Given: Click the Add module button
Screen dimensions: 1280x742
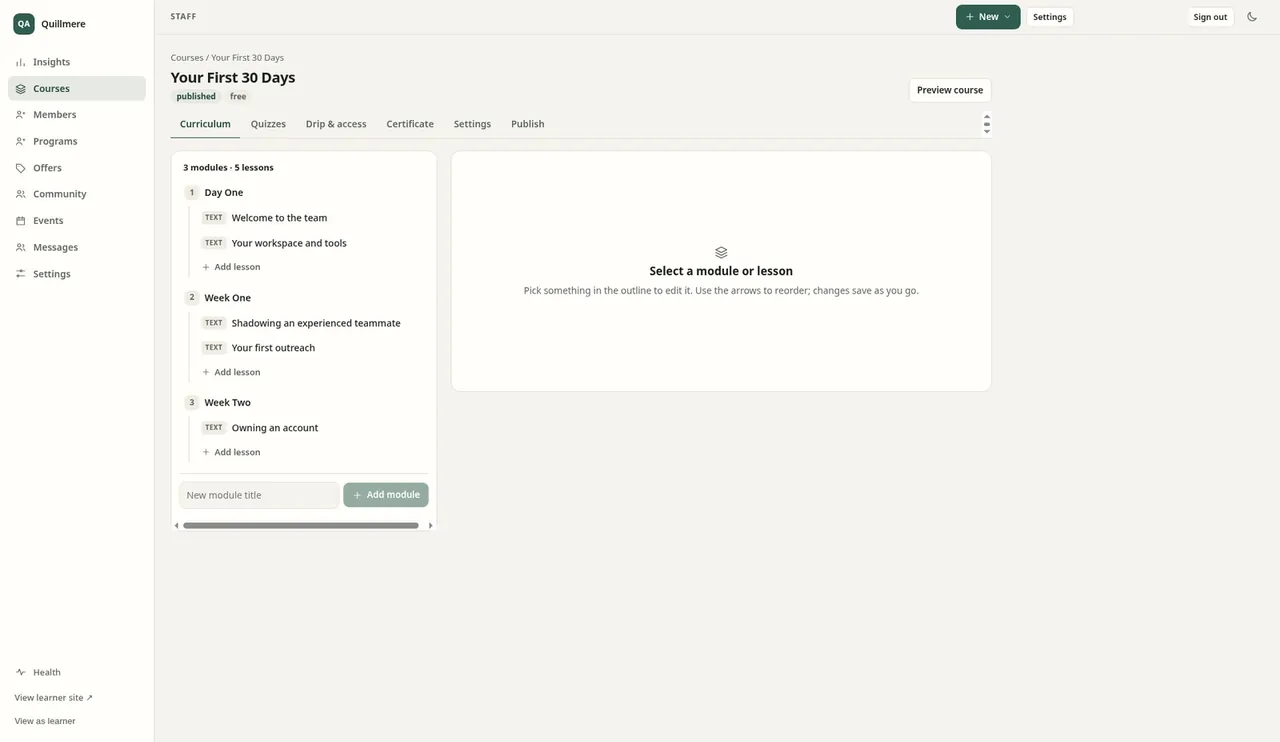Looking at the screenshot, I should (386, 495).
